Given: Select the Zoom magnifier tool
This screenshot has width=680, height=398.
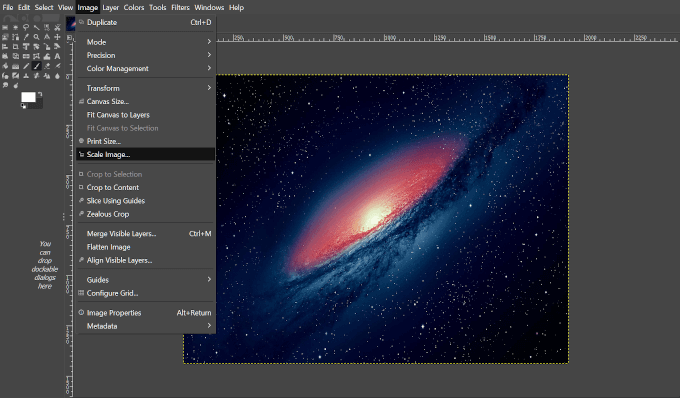Looking at the screenshot, I should pos(36,37).
